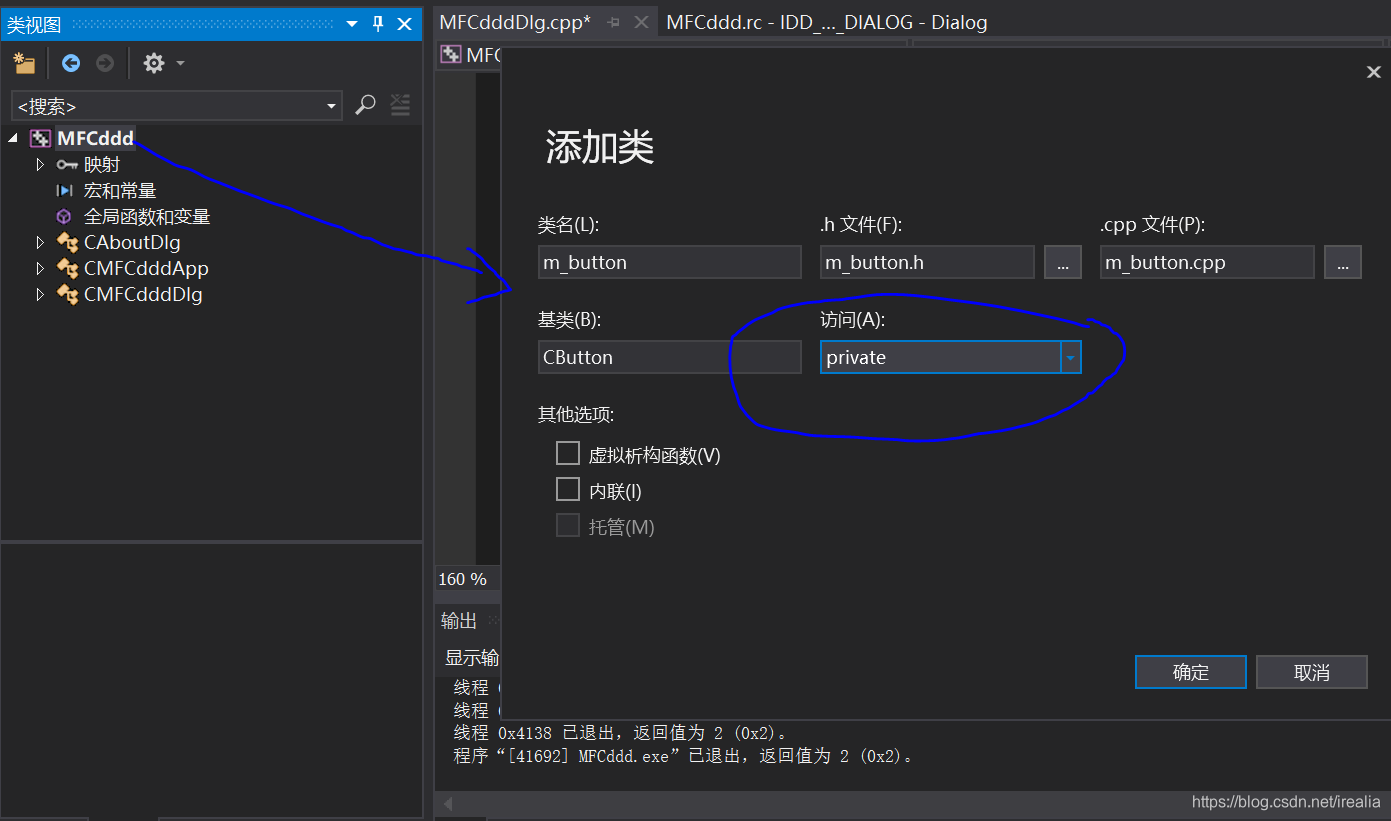Image resolution: width=1391 pixels, height=821 pixels.
Task: Click the .h 文件 input field
Action: click(927, 262)
